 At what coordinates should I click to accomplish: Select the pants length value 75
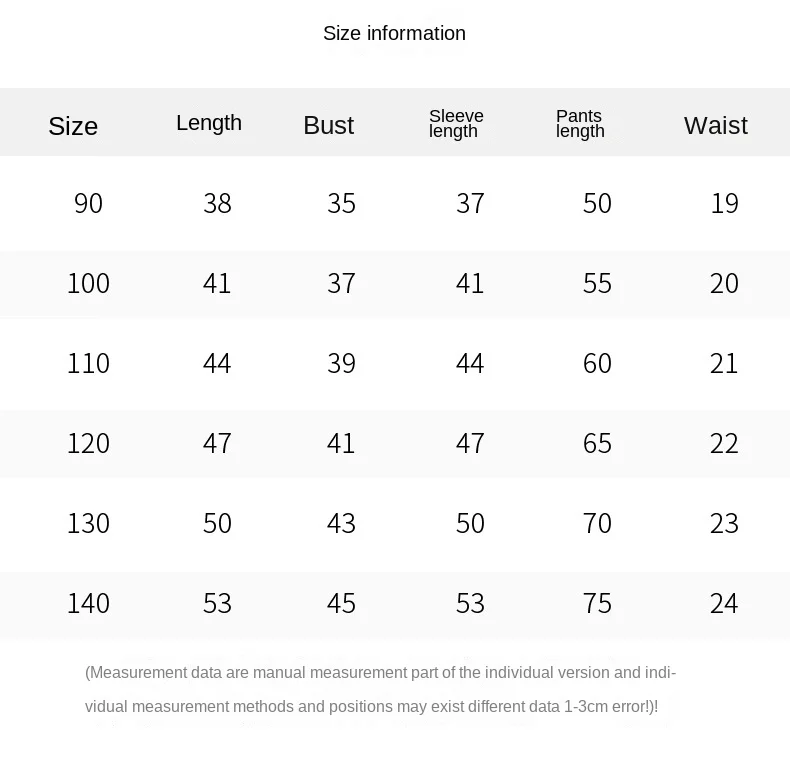coord(597,603)
